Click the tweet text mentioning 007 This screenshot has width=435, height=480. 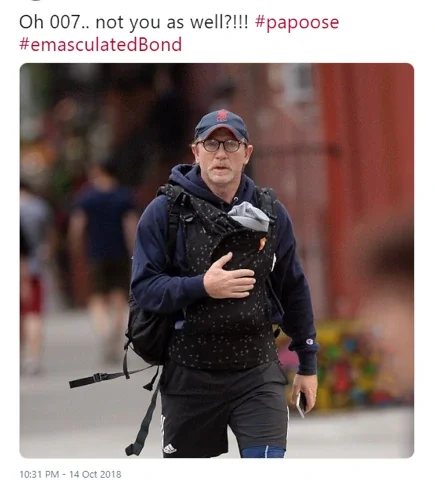pos(133,23)
